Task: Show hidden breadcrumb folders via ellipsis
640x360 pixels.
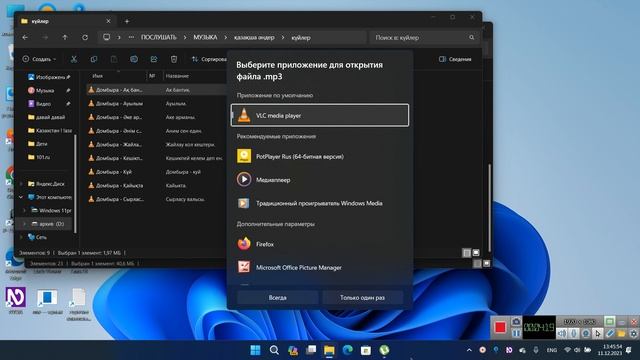Action: pos(131,38)
